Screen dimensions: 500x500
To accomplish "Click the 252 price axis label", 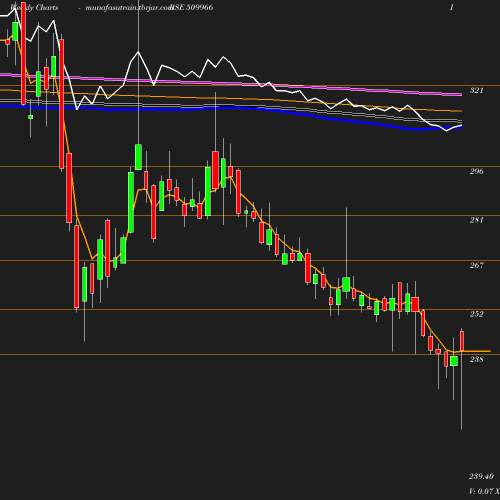I will (476, 314).
